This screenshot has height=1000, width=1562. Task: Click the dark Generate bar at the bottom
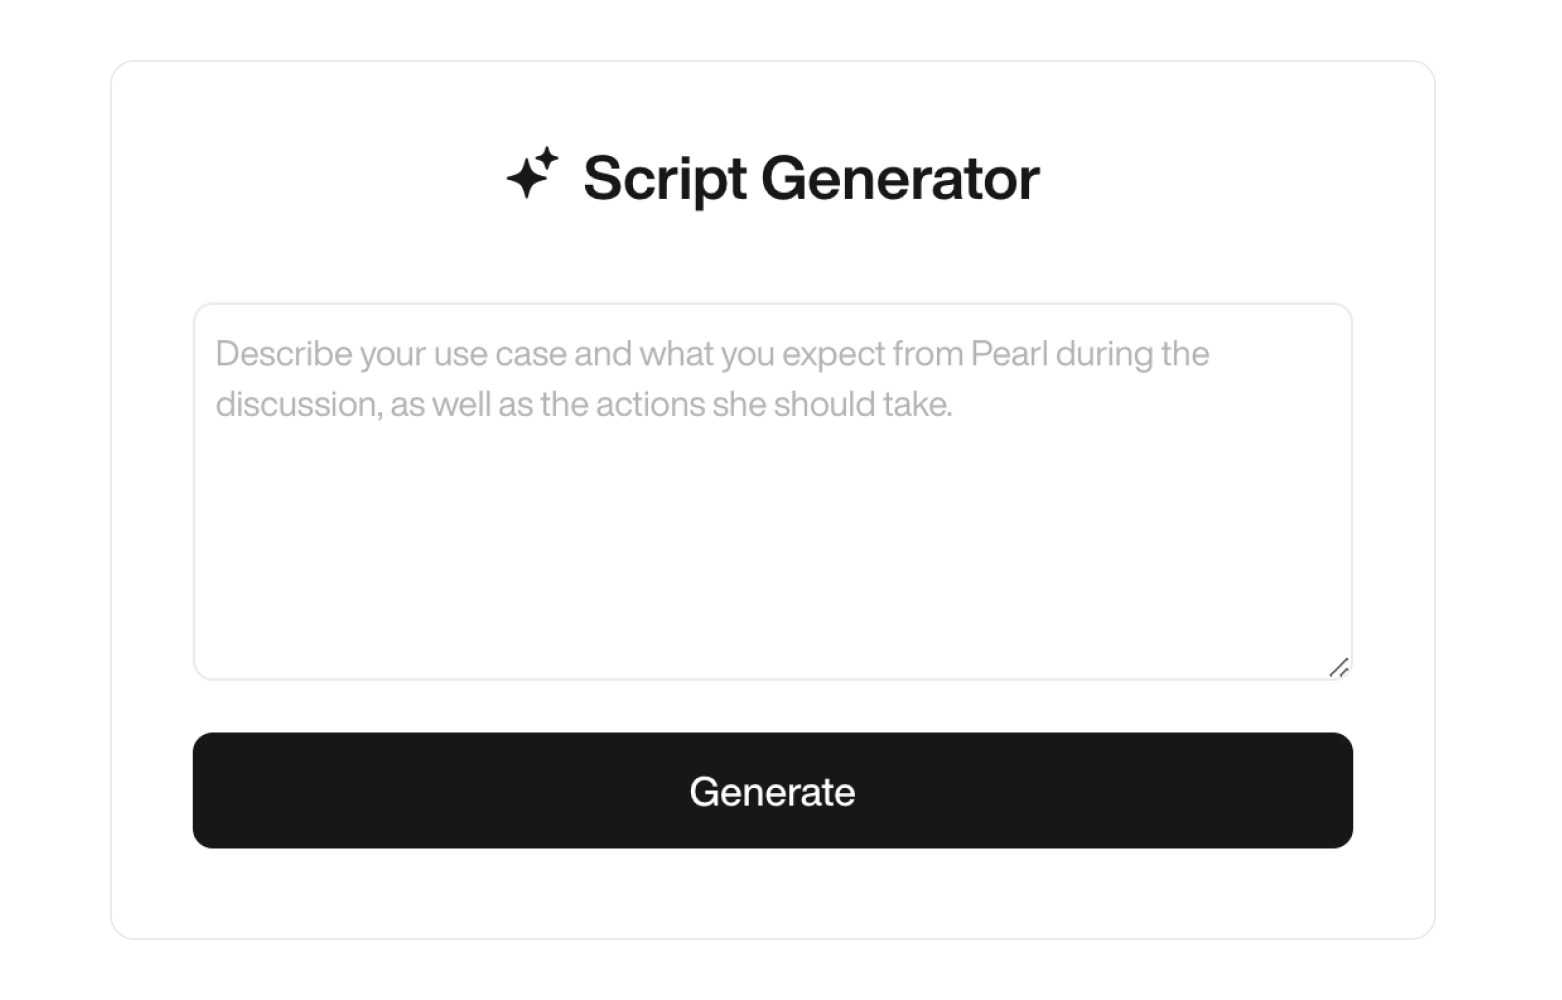click(x=771, y=791)
